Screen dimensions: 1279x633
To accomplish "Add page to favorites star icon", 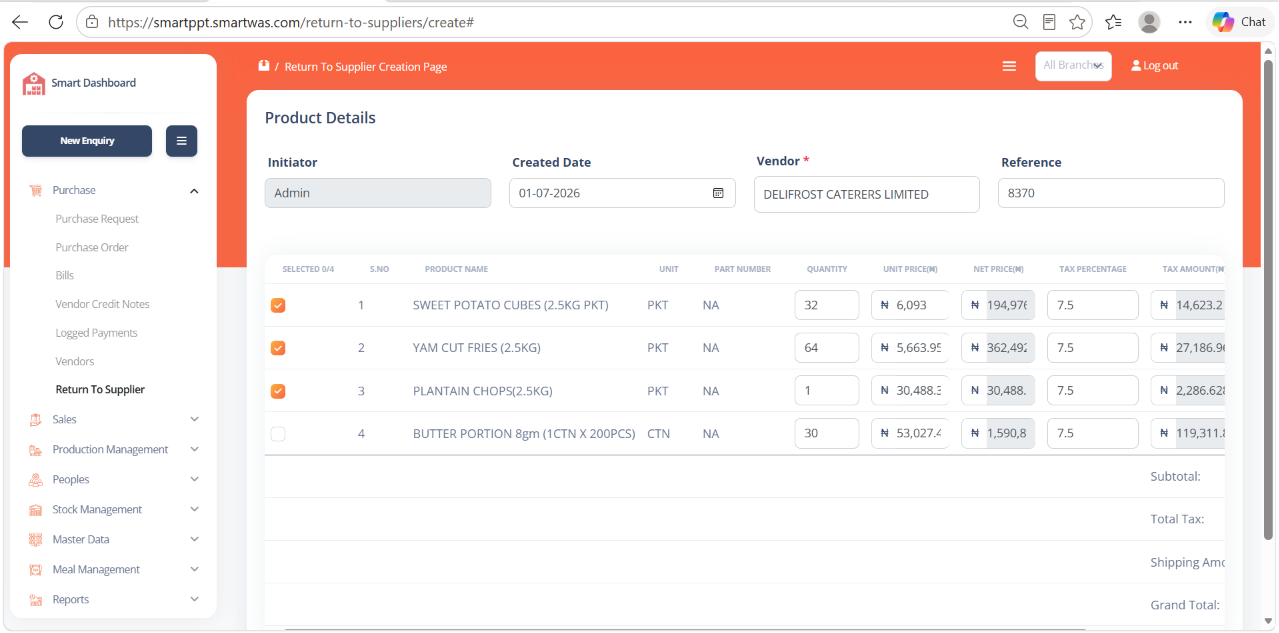I will [1077, 22].
